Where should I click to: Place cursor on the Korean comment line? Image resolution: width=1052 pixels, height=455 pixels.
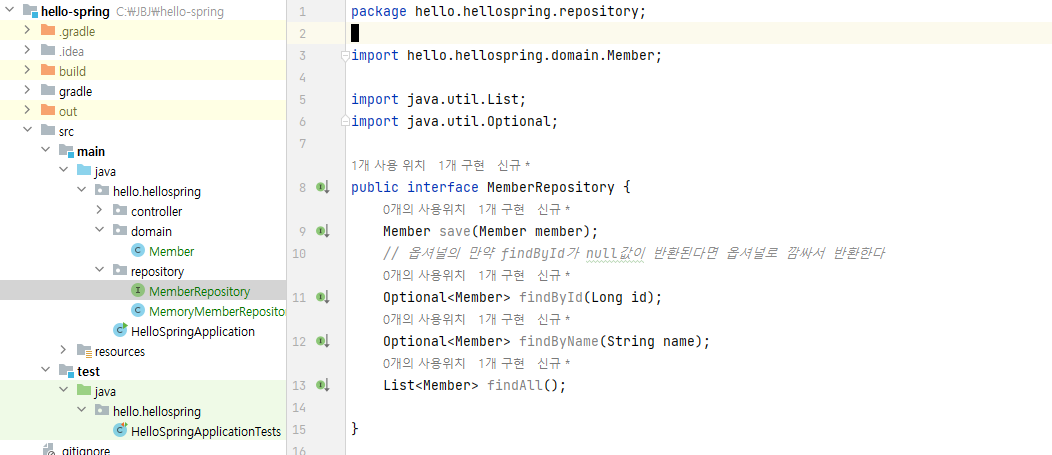635,254
